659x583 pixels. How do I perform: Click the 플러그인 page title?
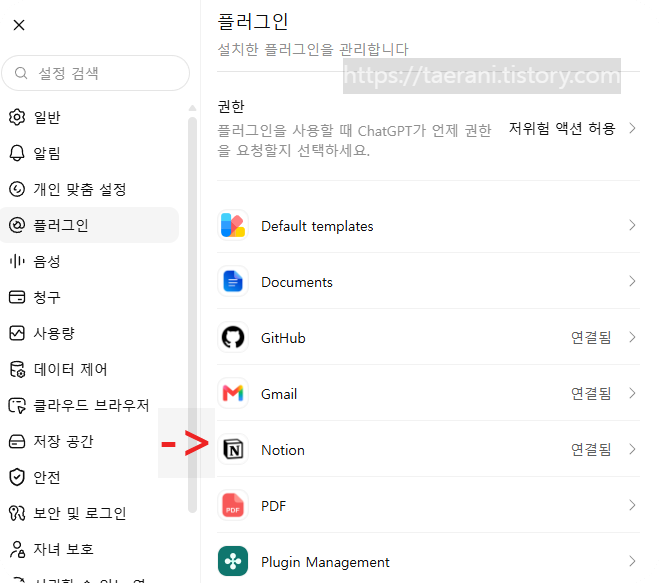pyautogui.click(x=253, y=21)
